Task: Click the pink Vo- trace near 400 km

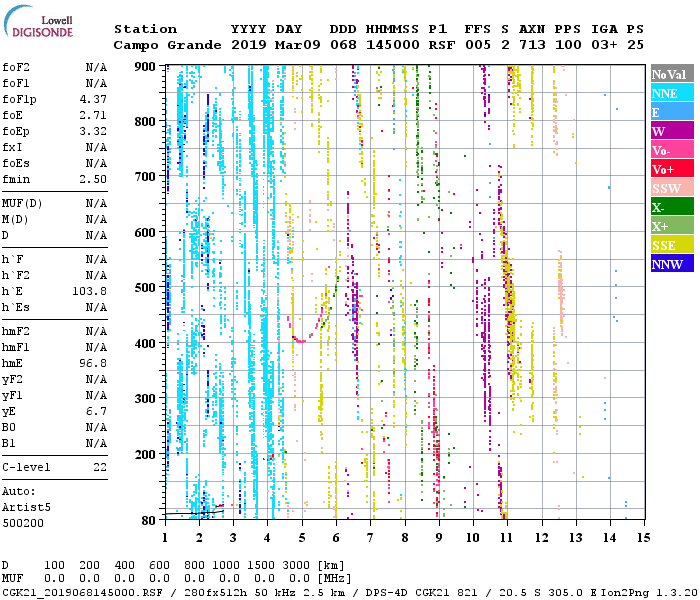Action: tap(300, 340)
